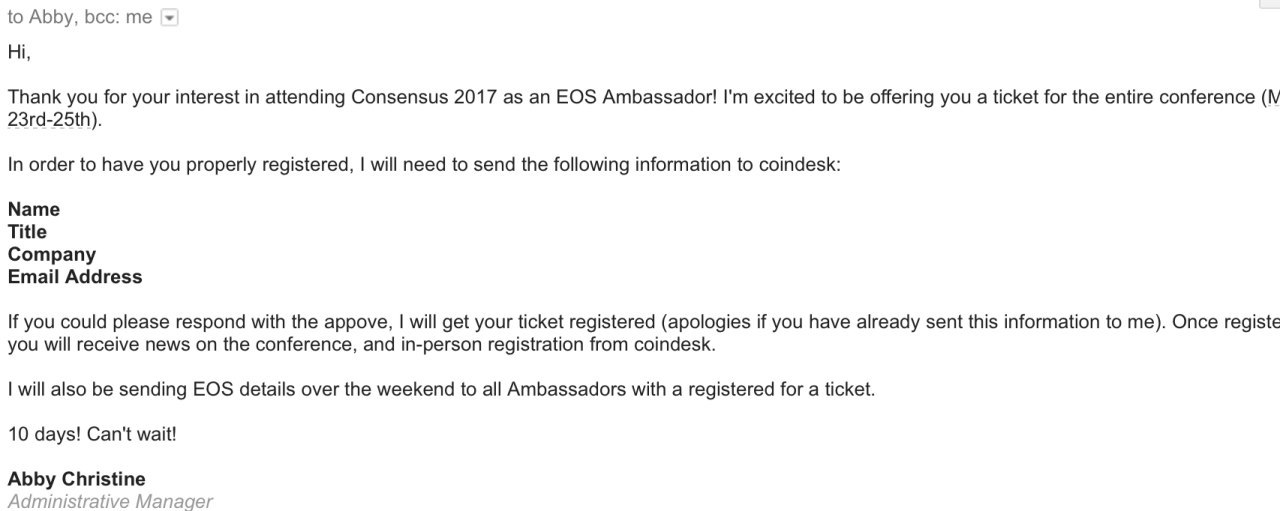Click the "10 days! Can't wait!" line

(92, 434)
